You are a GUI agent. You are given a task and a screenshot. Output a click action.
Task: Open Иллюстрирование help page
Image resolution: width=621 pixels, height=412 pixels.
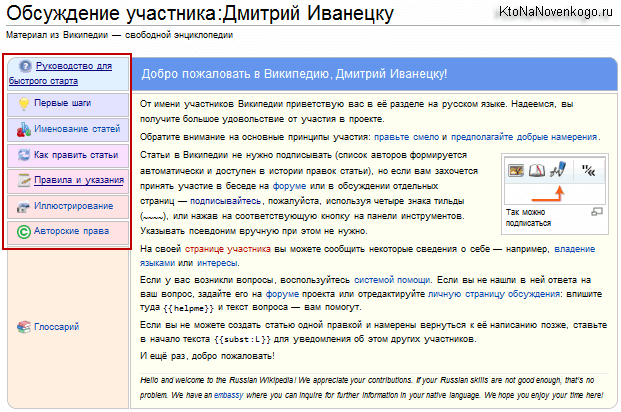point(74,206)
